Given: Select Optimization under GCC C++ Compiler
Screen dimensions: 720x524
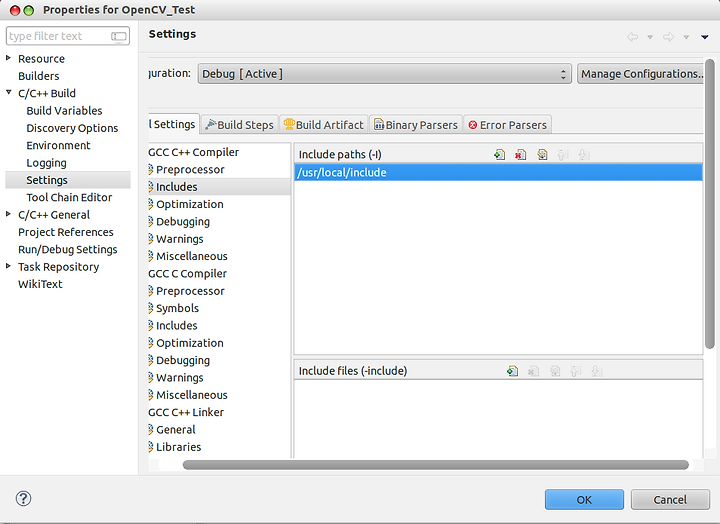Looking at the screenshot, I should 190,204.
